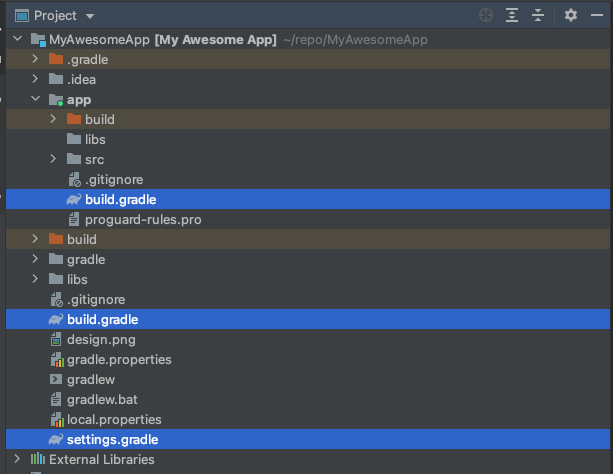The height and width of the screenshot is (474, 613).
Task: Collapse the MyAwesomeApp root node
Action: (x=17, y=40)
